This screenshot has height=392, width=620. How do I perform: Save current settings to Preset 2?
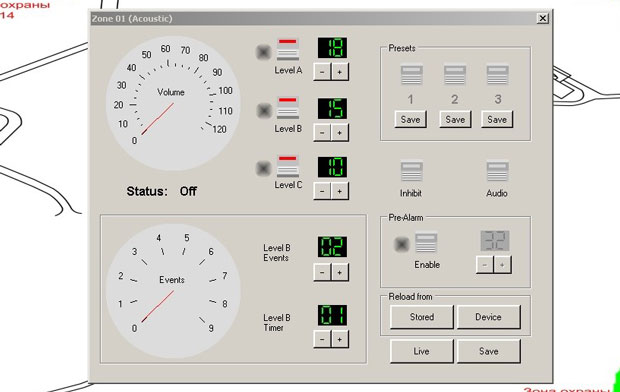pyautogui.click(x=455, y=119)
